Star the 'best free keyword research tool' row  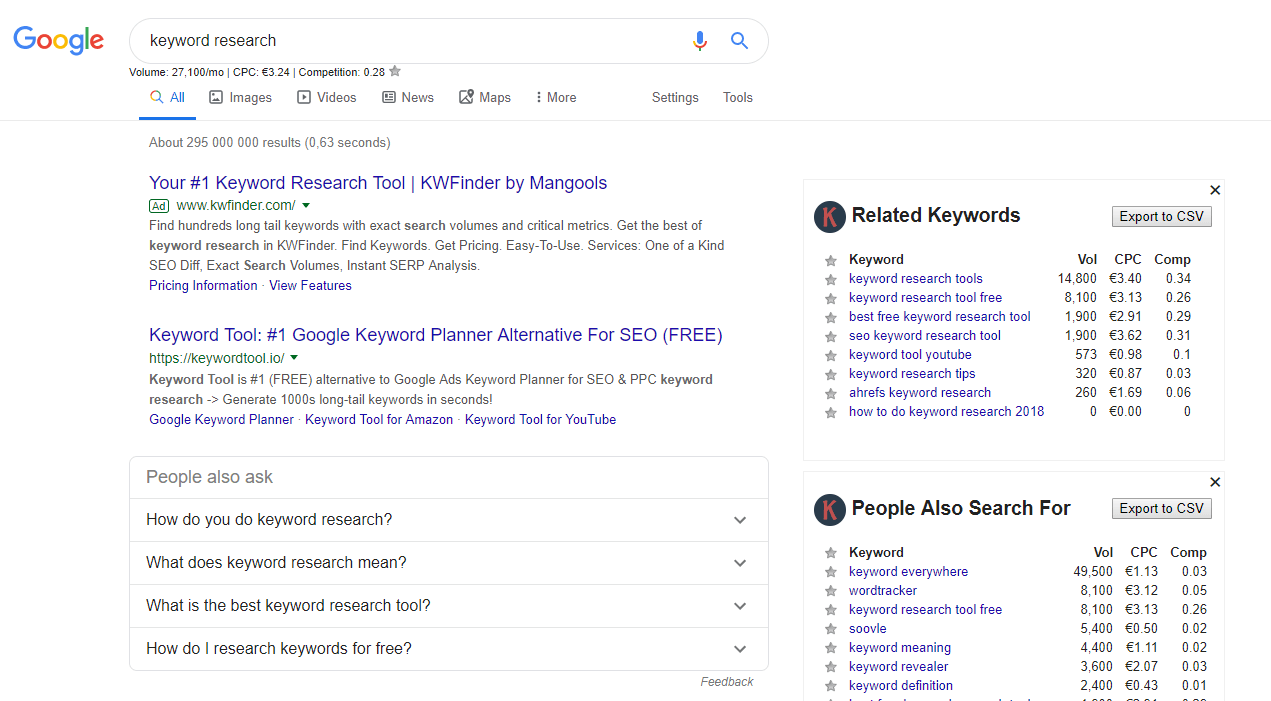click(830, 318)
